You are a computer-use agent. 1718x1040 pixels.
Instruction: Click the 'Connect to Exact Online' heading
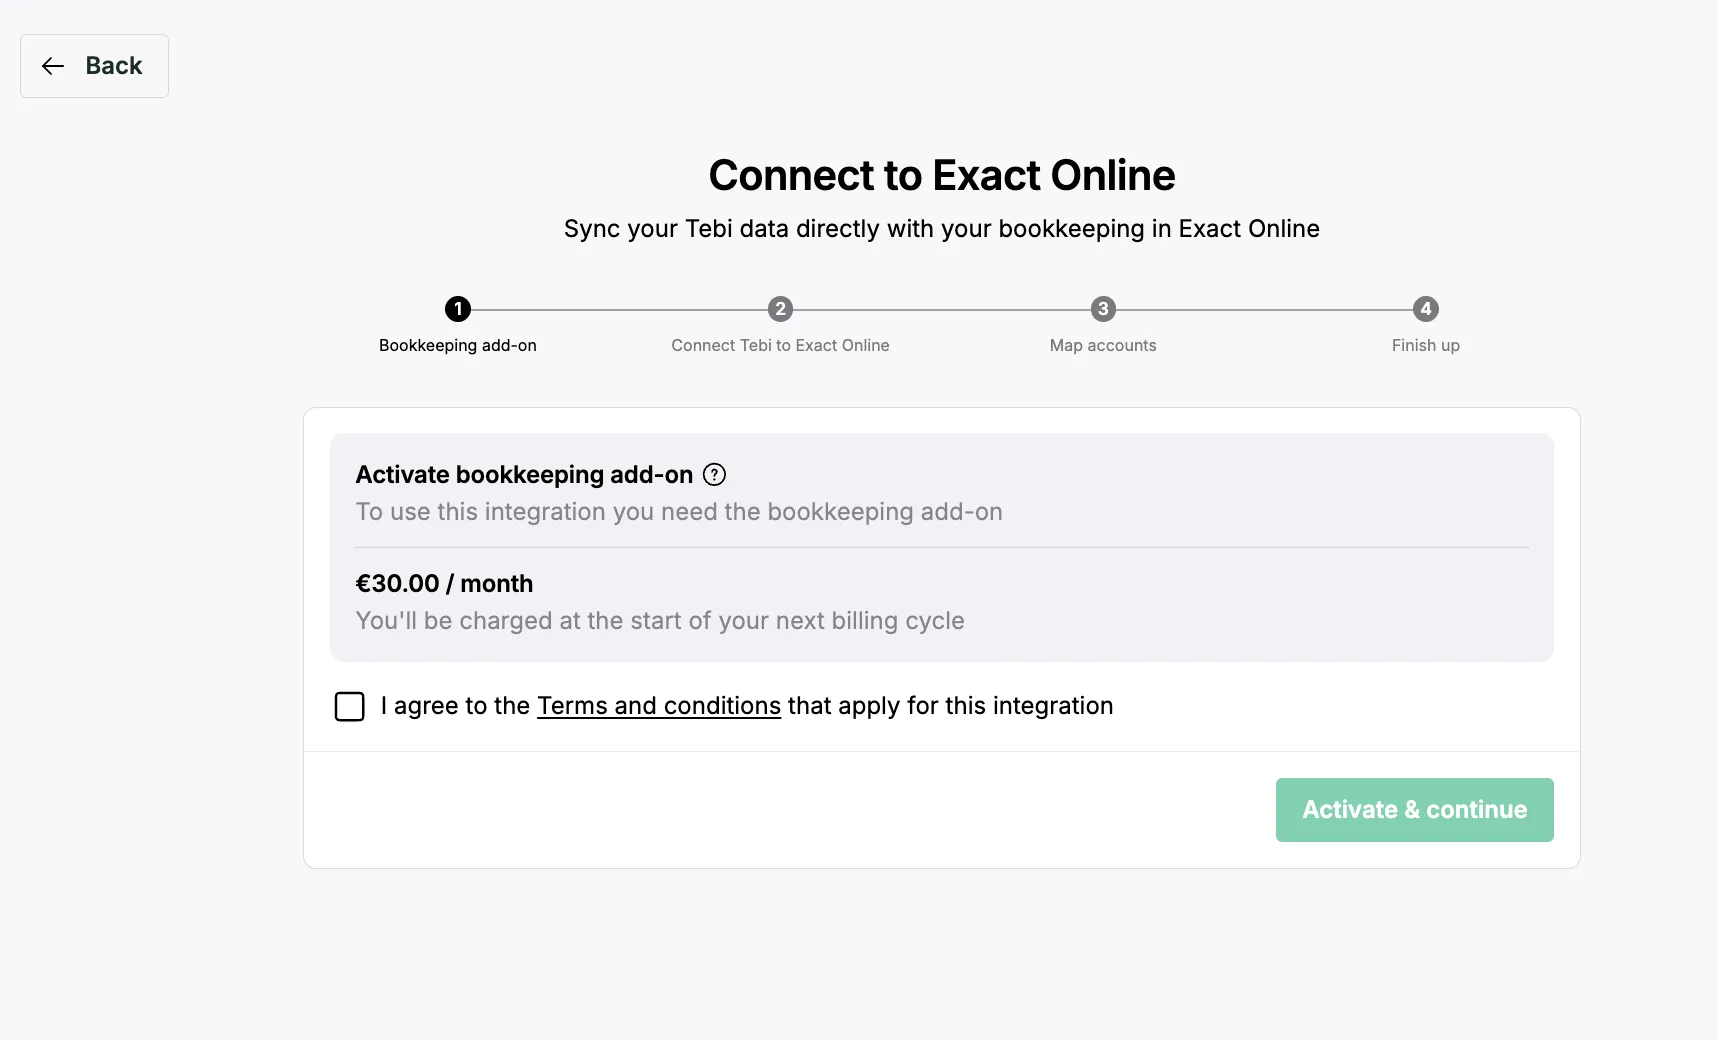(x=942, y=175)
